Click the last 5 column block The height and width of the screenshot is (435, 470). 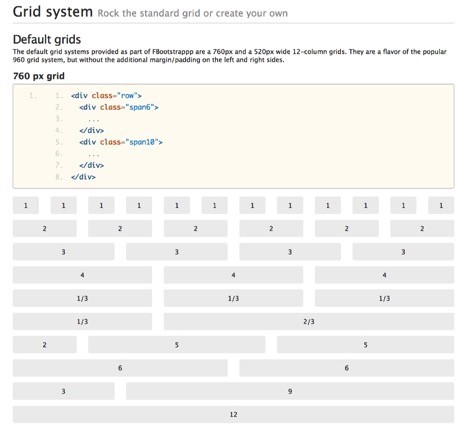point(365,345)
